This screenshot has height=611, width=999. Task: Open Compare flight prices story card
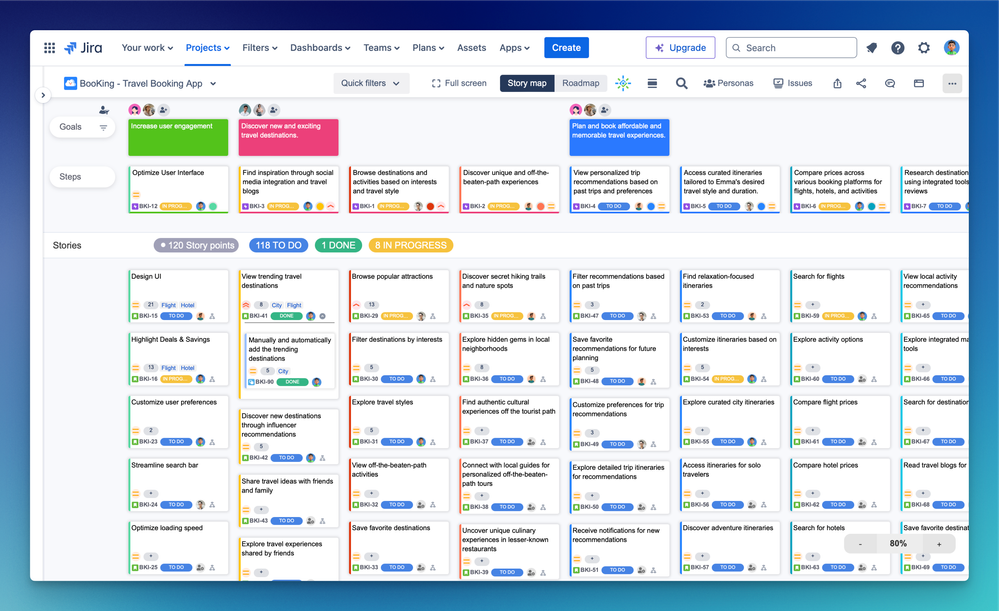click(840, 422)
